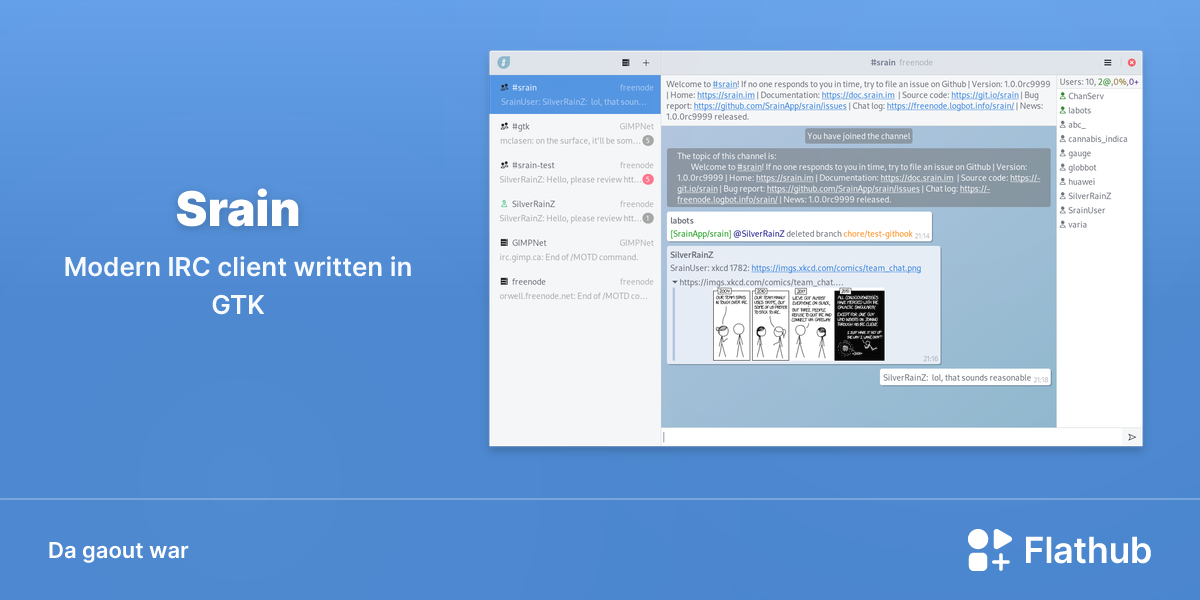Select huawei in the user list
The width and height of the screenshot is (1200, 600).
pyautogui.click(x=1081, y=182)
